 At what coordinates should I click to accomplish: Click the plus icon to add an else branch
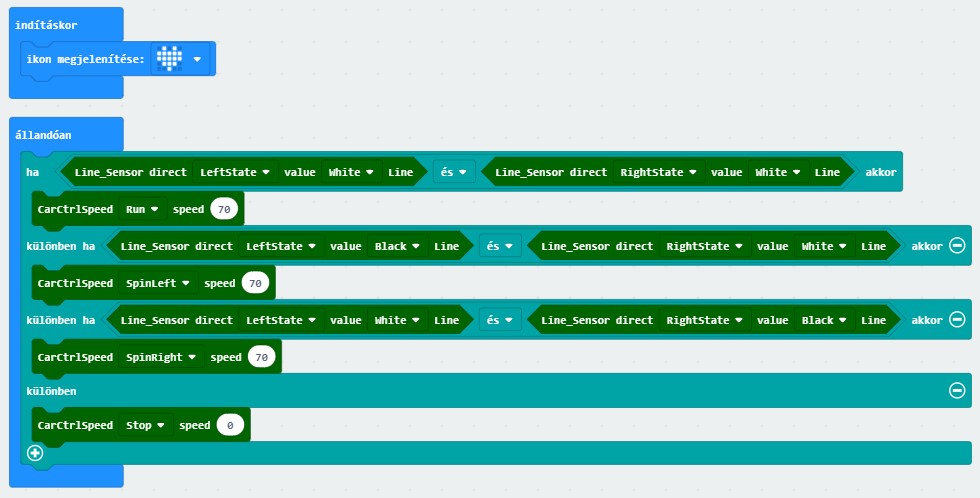(36, 452)
